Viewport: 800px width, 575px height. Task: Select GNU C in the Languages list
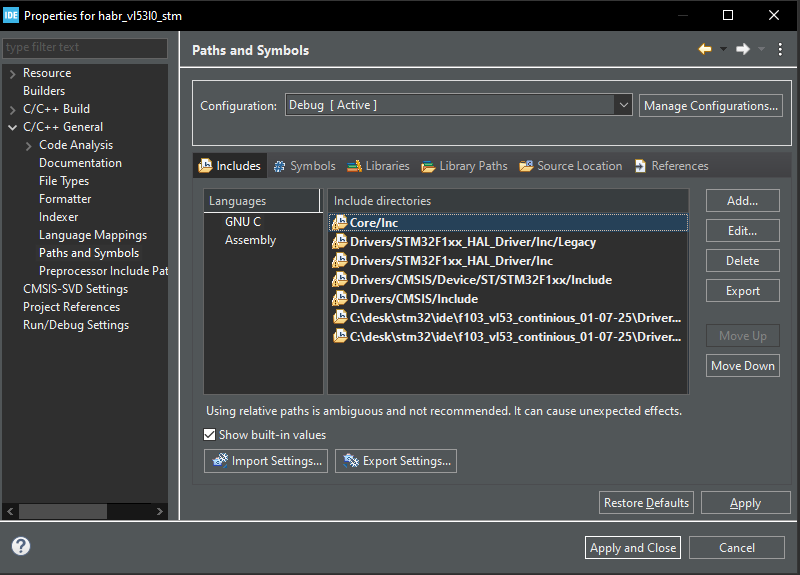243,222
